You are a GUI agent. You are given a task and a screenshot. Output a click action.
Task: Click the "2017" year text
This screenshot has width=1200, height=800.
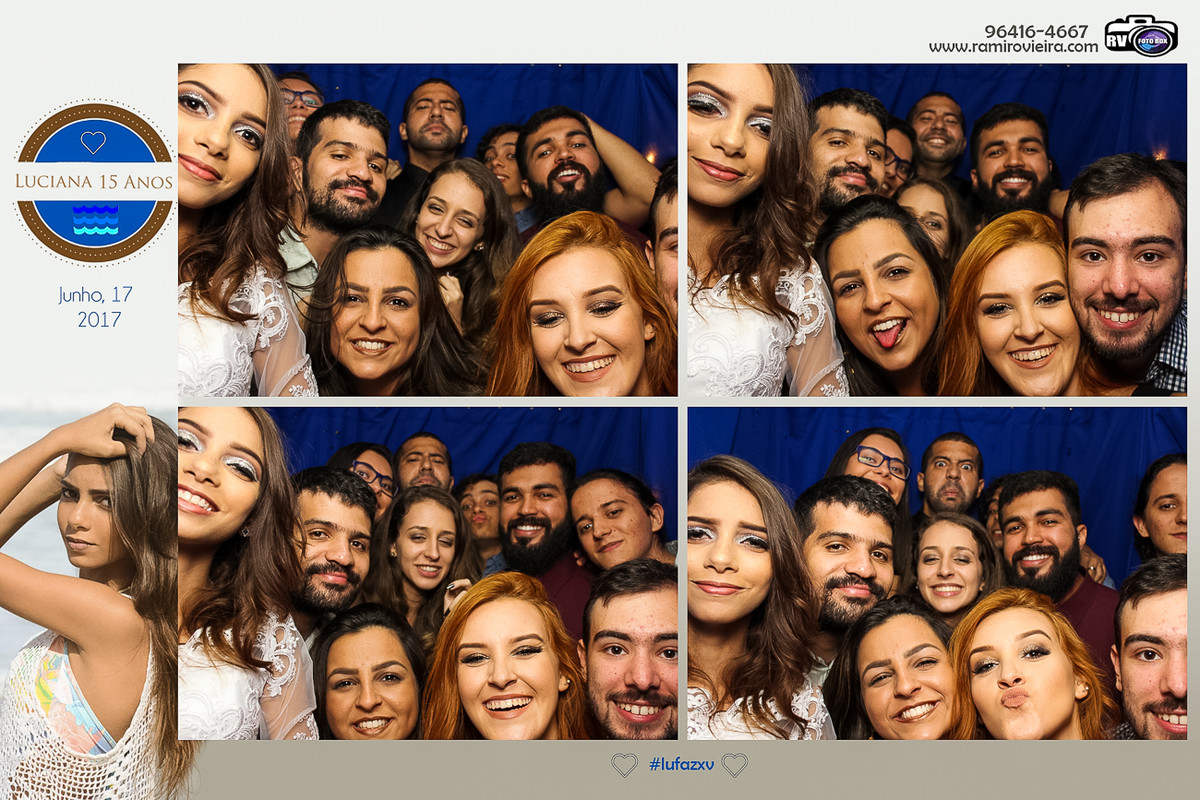(99, 320)
